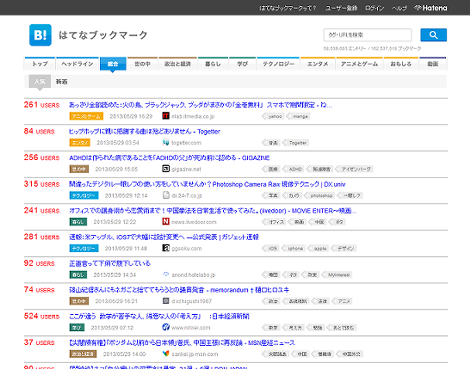Open the 524 users bookmark count

42,316
